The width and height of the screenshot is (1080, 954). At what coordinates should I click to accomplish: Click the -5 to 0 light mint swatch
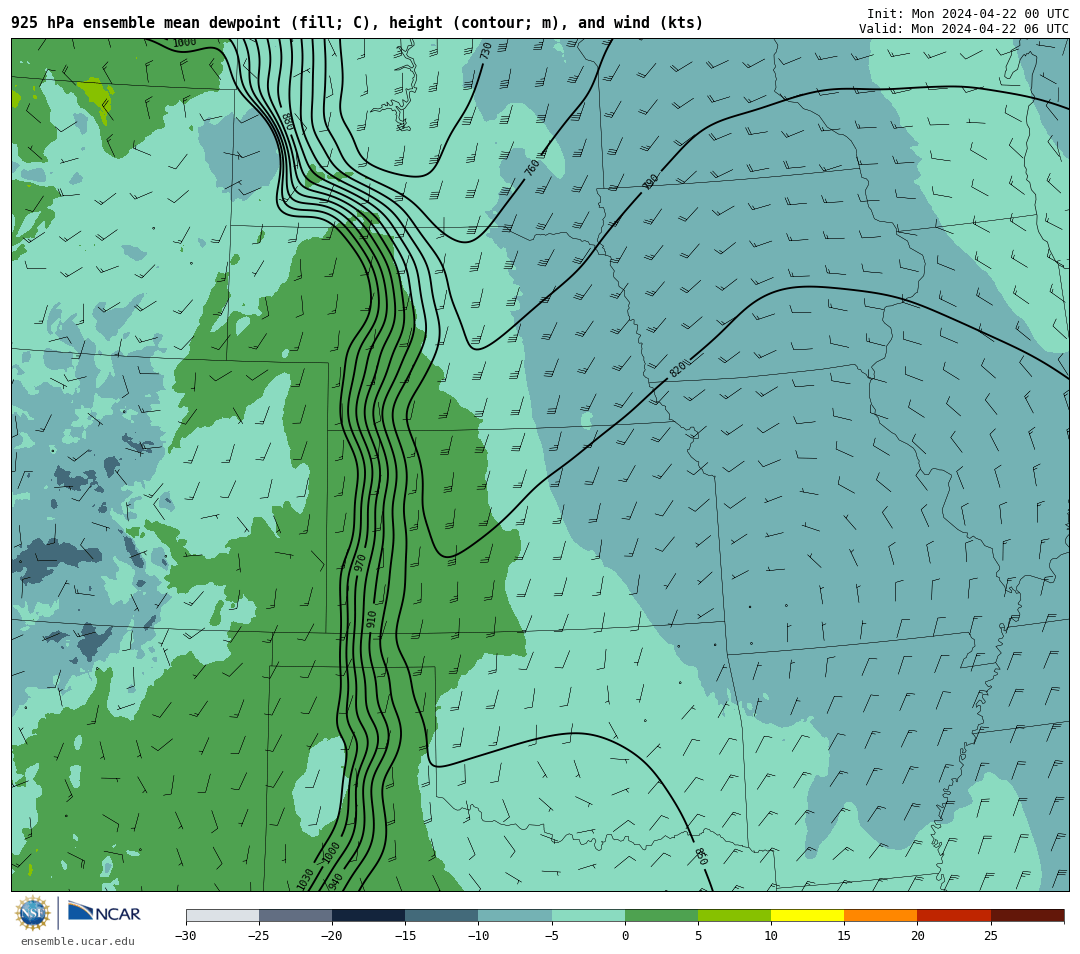588,915
